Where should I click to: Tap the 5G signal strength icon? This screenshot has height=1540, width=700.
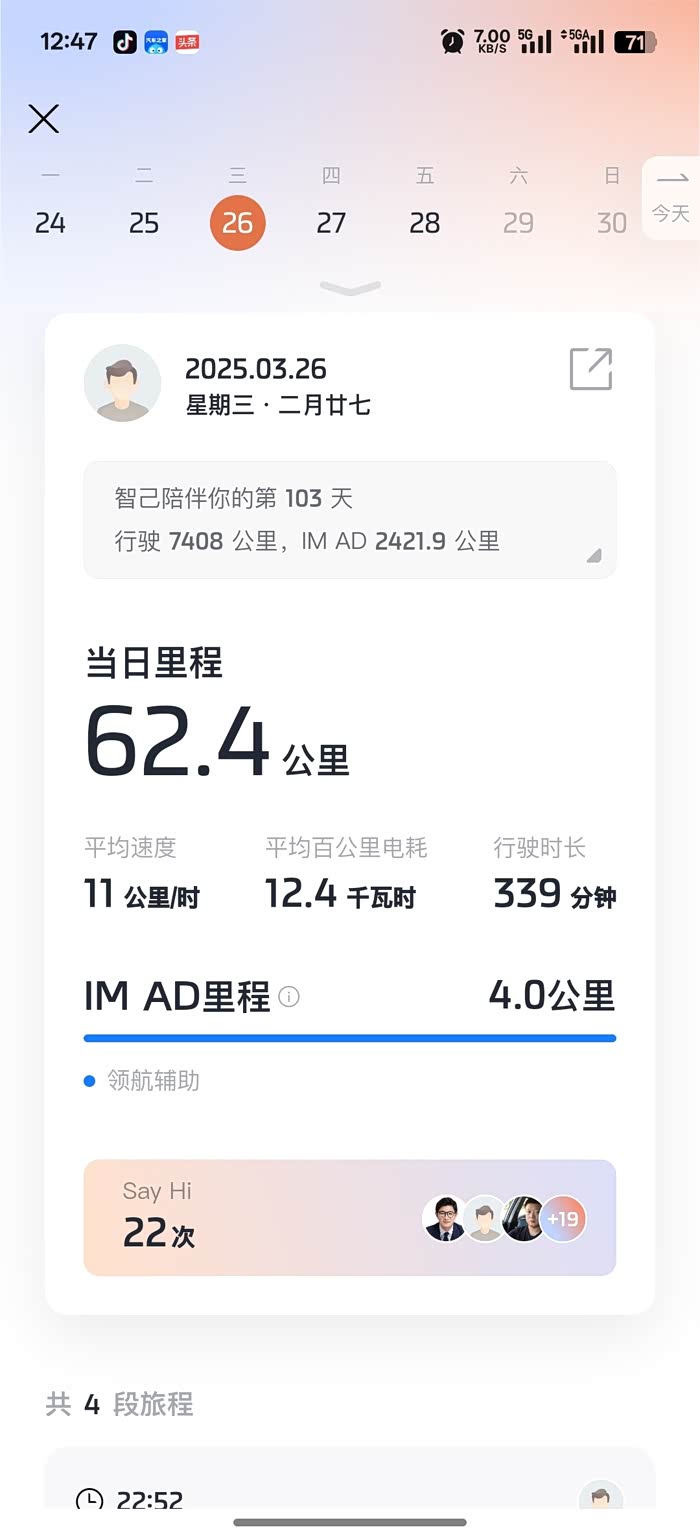click(535, 41)
